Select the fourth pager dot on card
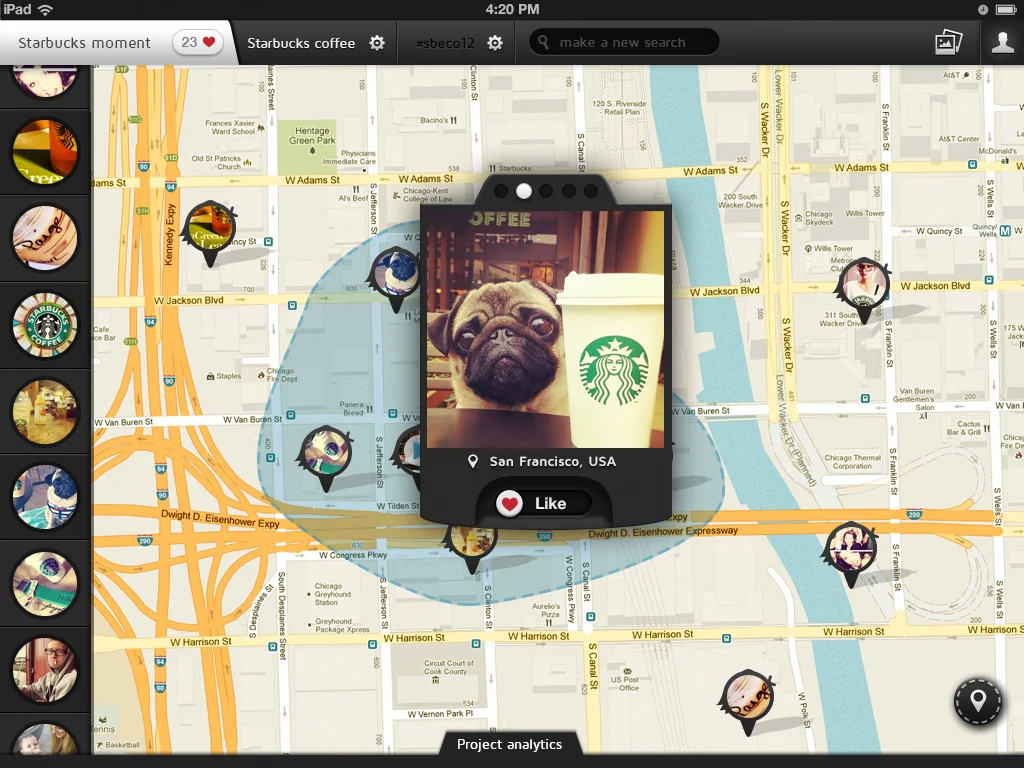Screen dimensions: 1024x768 point(569,191)
